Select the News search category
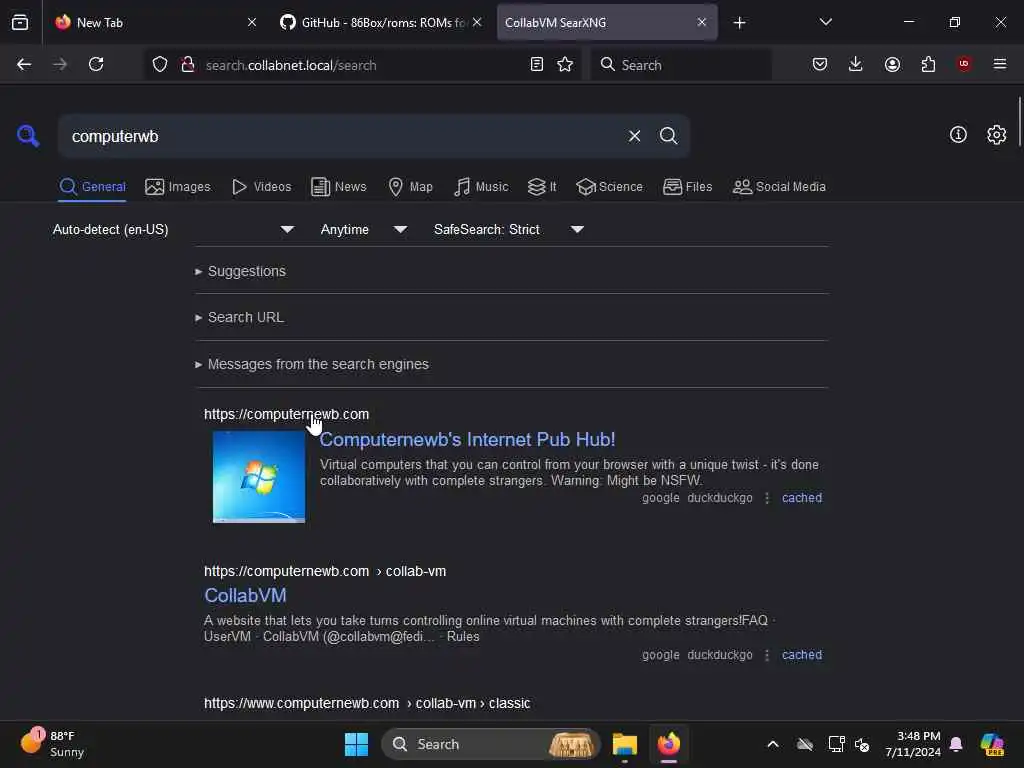This screenshot has height=768, width=1024. coord(339,187)
